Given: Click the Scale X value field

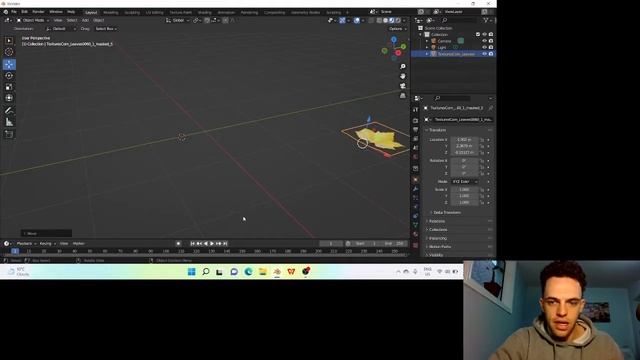Looking at the screenshot, I should click(464, 190).
